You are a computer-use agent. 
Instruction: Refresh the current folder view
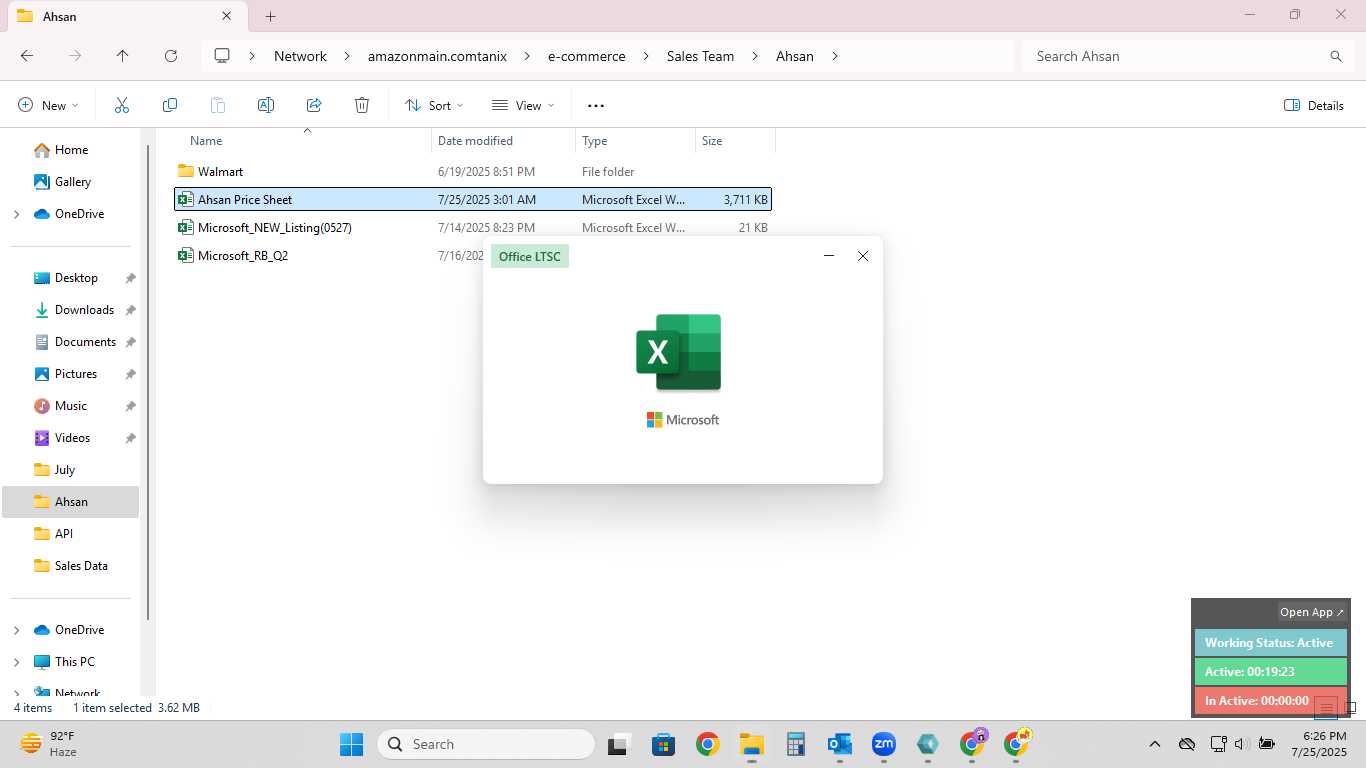pyautogui.click(x=170, y=56)
